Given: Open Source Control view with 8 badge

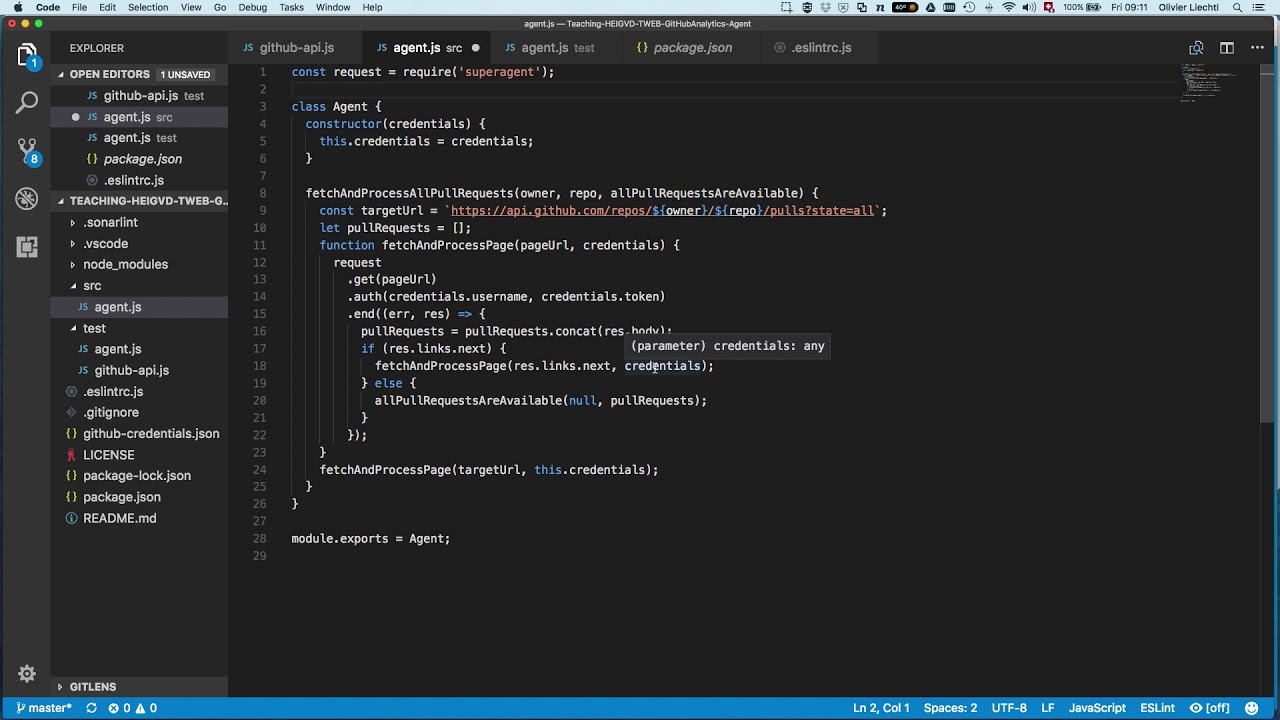Looking at the screenshot, I should coord(27,150).
